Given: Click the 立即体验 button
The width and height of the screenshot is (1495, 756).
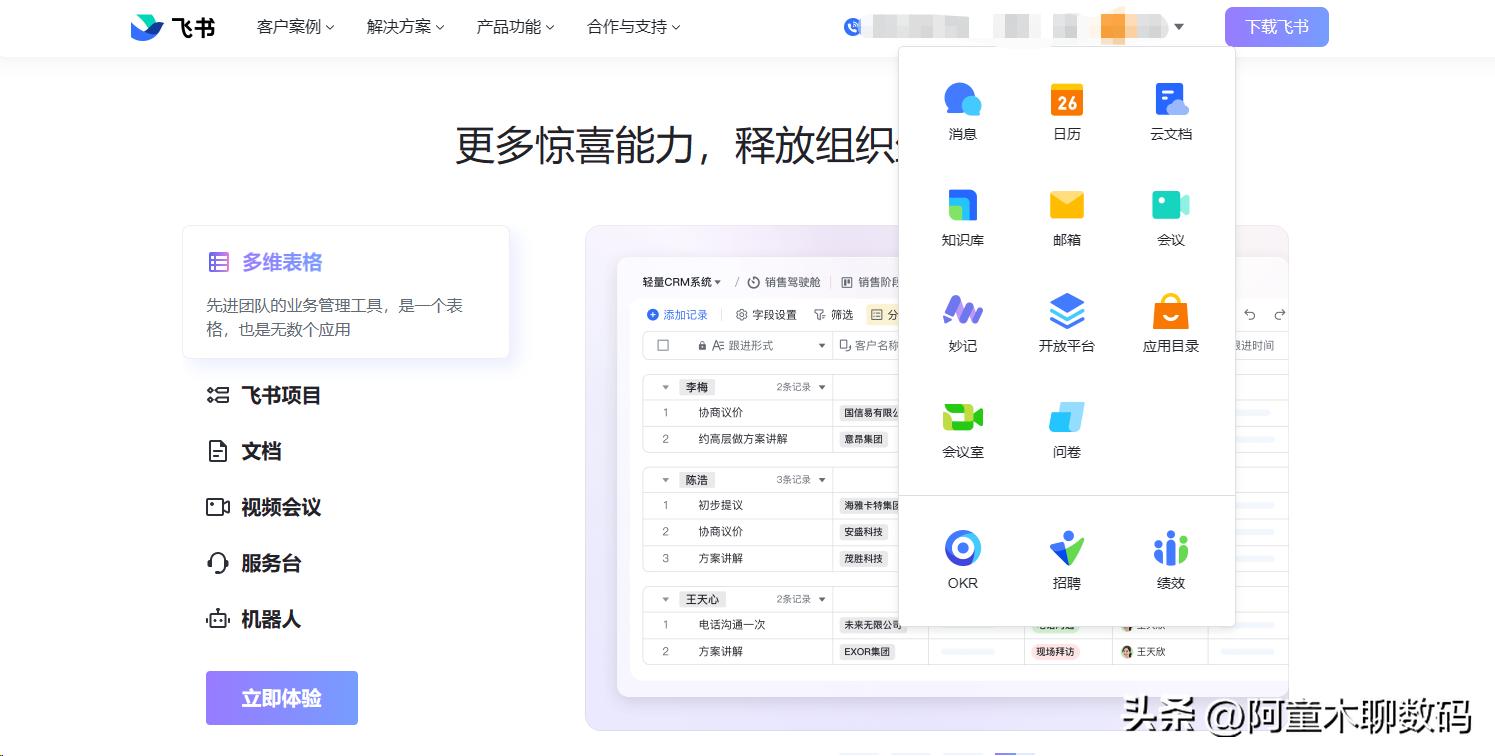Looking at the screenshot, I should 281,697.
